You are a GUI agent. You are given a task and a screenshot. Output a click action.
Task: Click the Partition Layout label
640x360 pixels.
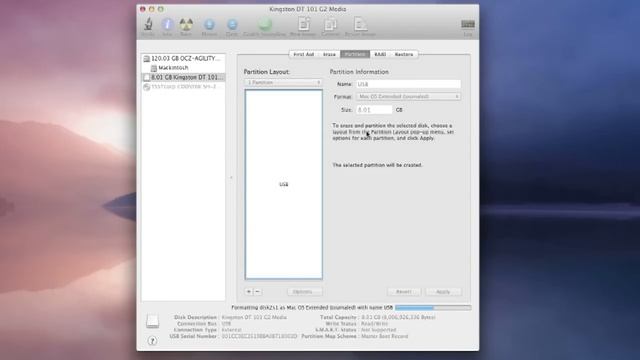[267, 72]
